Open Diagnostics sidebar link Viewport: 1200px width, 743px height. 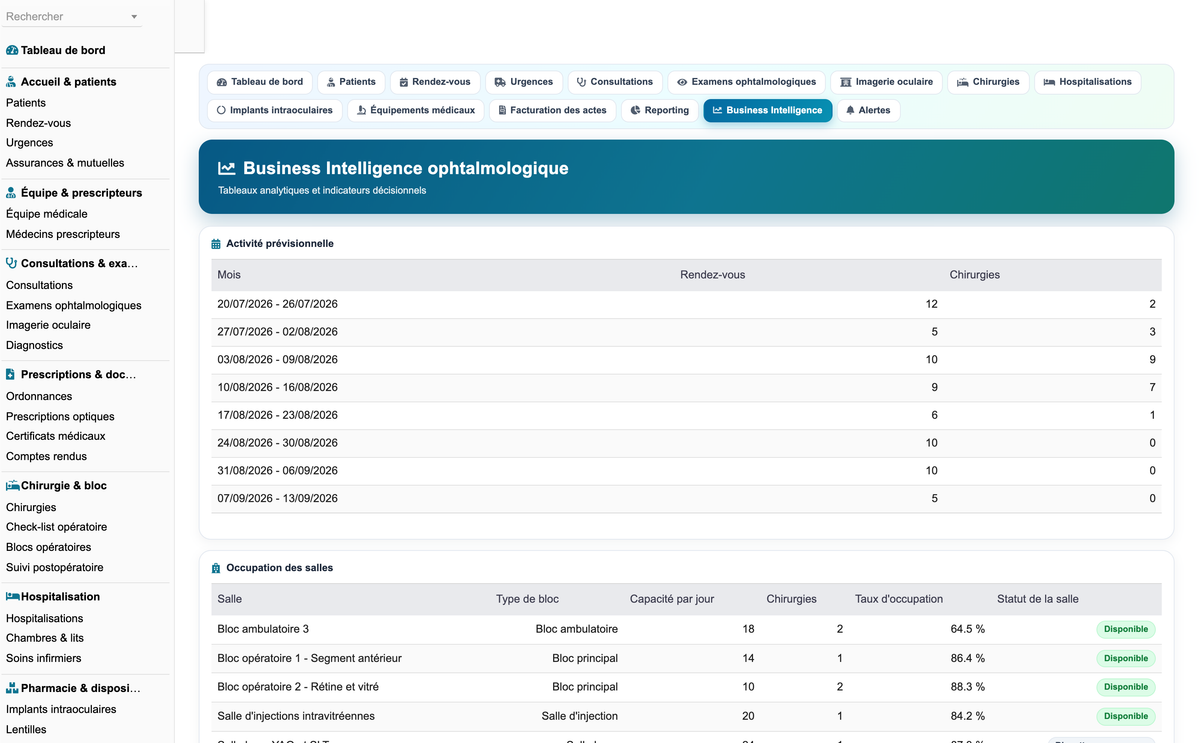tap(34, 345)
